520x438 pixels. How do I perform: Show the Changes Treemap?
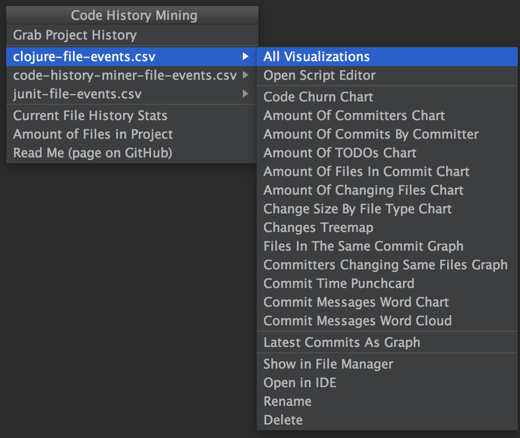pyautogui.click(x=387, y=227)
